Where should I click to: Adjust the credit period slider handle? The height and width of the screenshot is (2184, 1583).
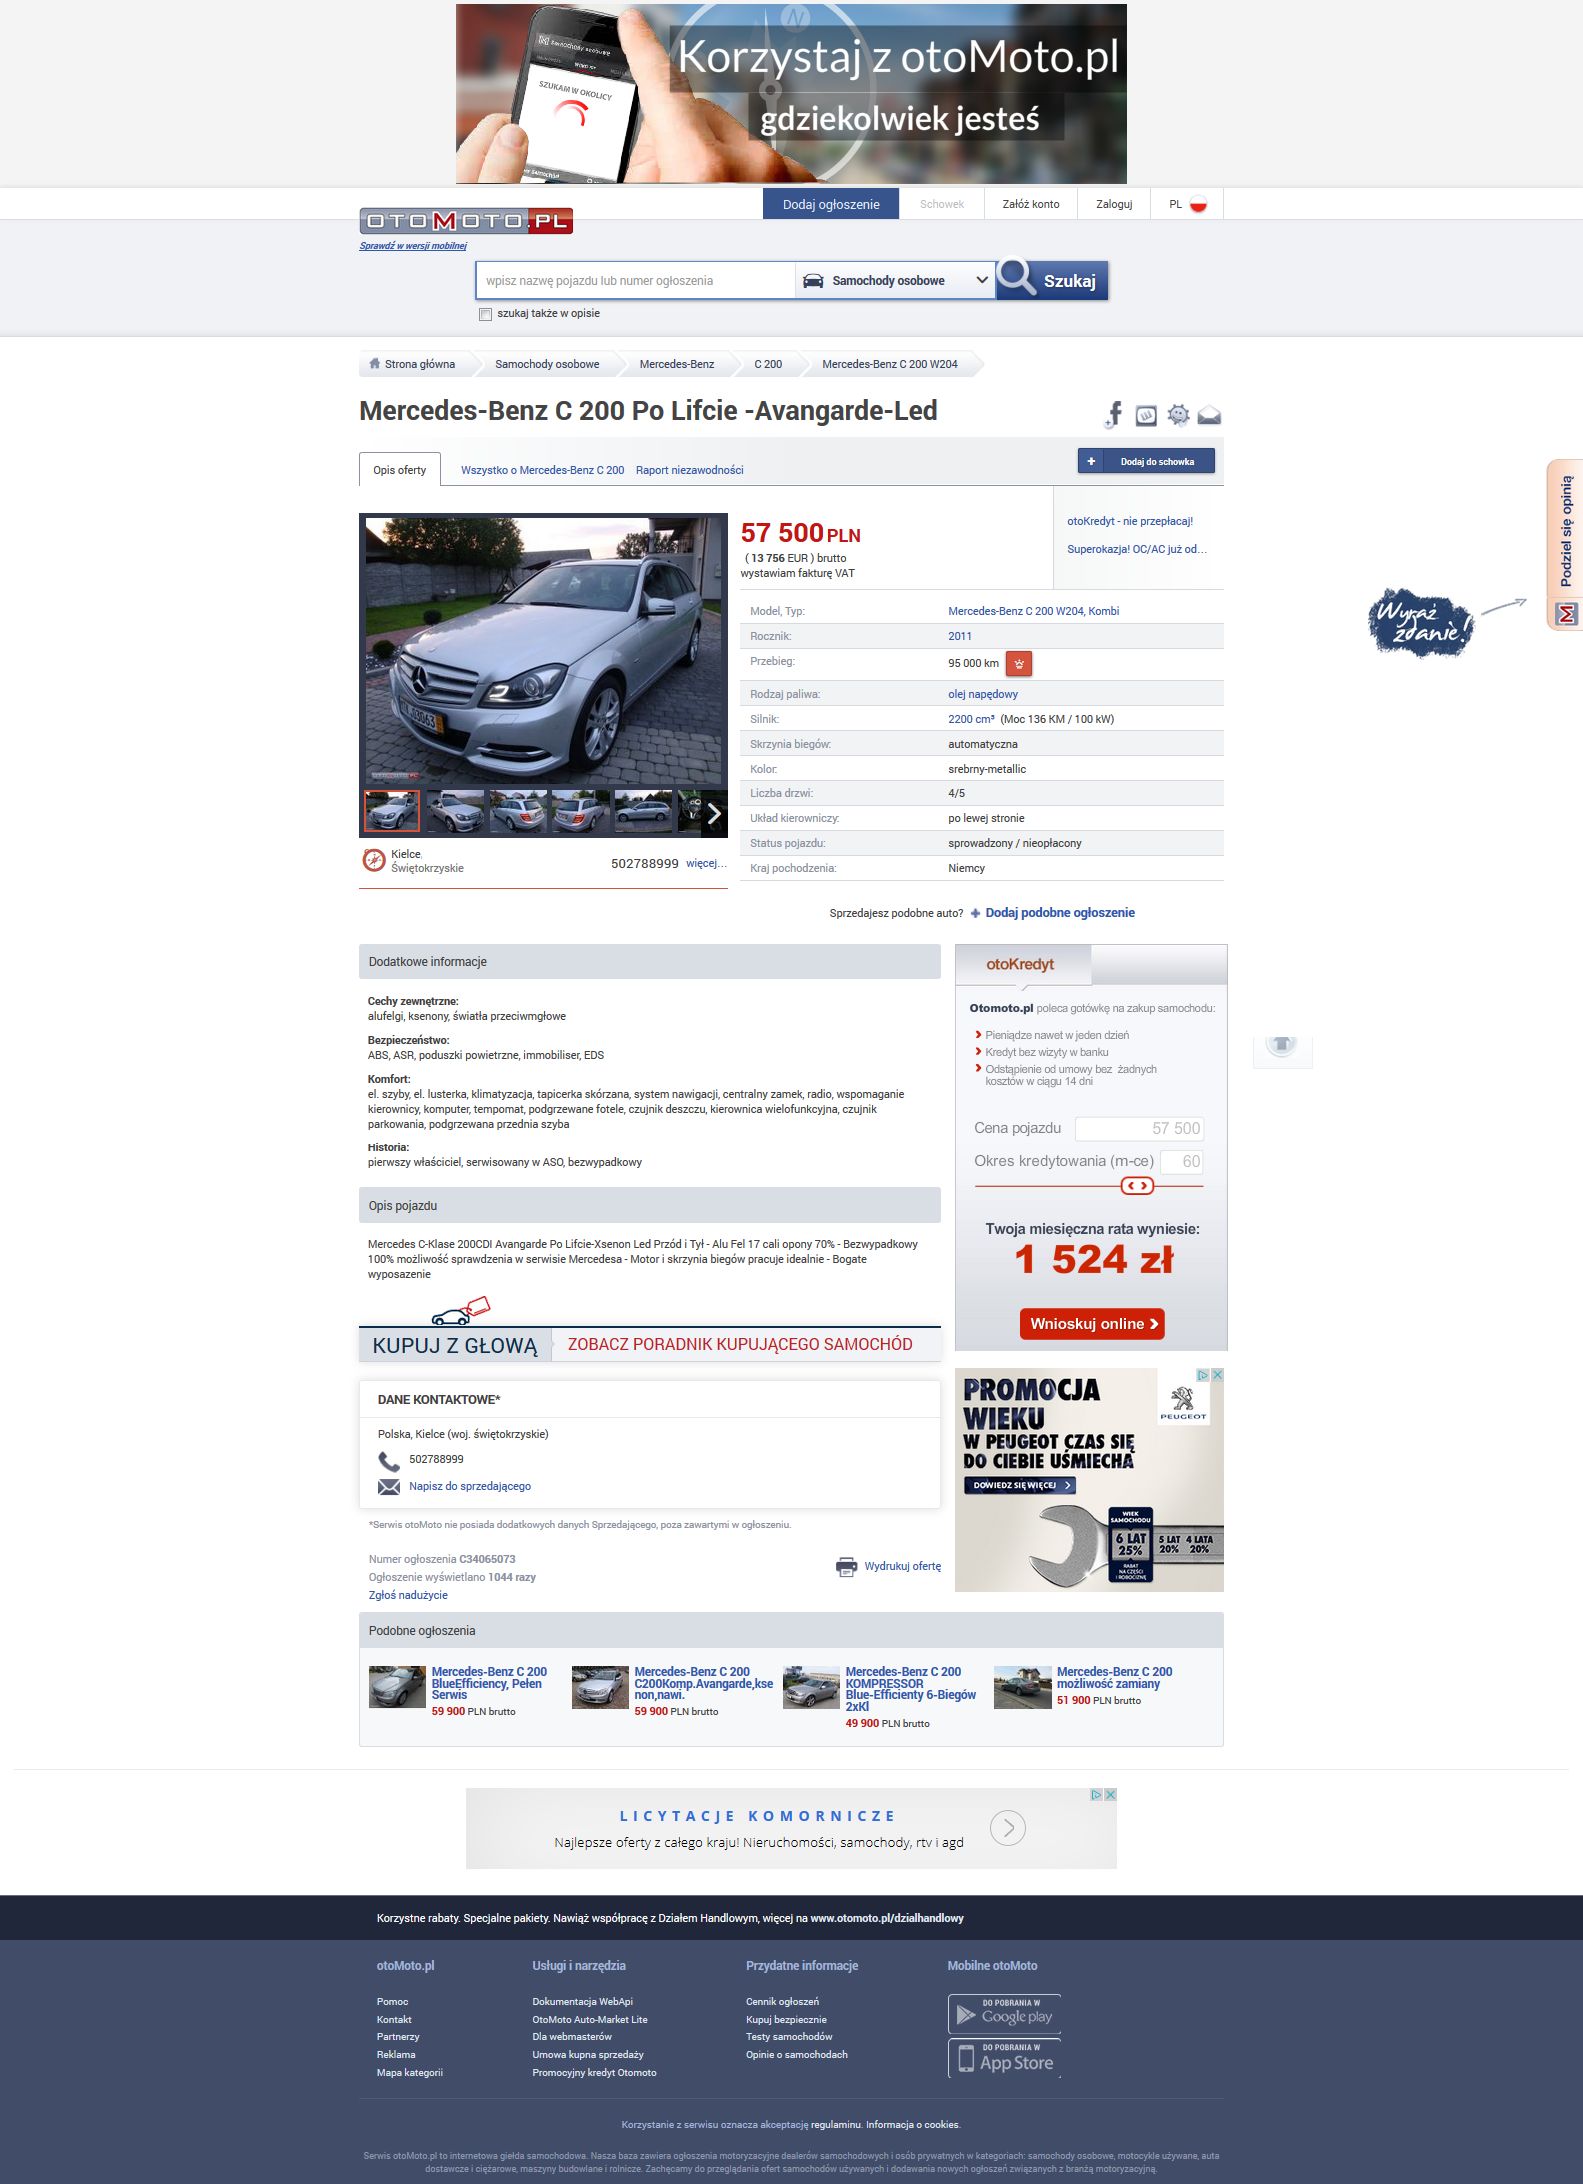1138,1186
